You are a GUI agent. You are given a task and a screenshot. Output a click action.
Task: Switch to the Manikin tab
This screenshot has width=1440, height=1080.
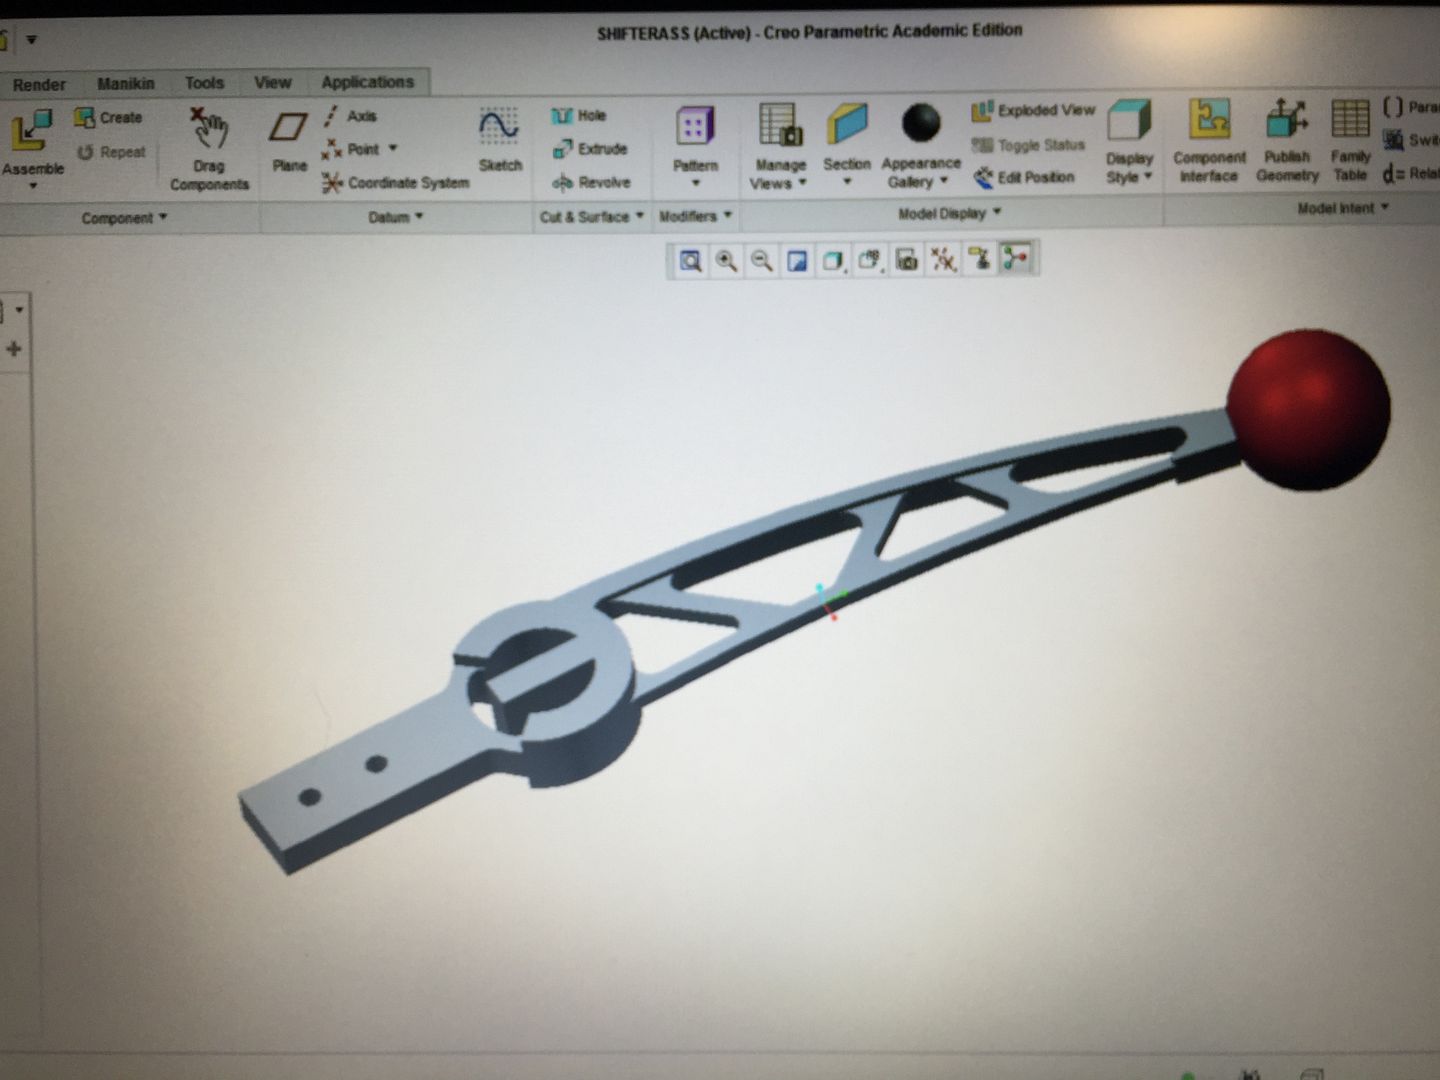pyautogui.click(x=126, y=84)
